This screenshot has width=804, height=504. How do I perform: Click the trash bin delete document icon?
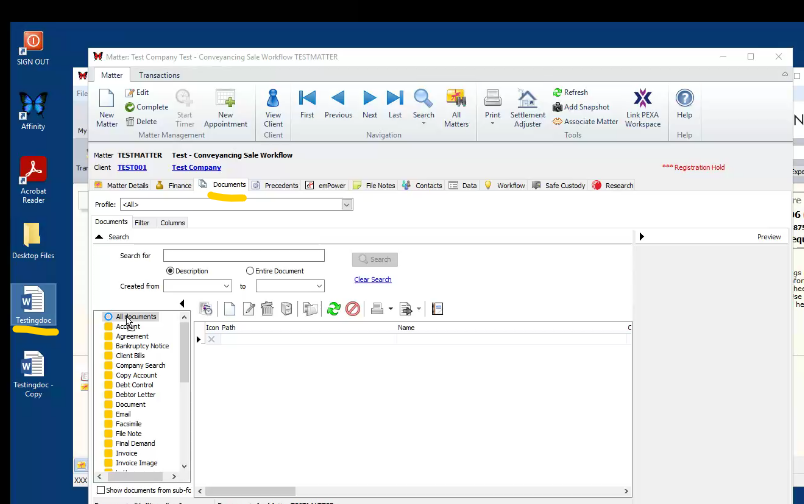pyautogui.click(x=267, y=309)
